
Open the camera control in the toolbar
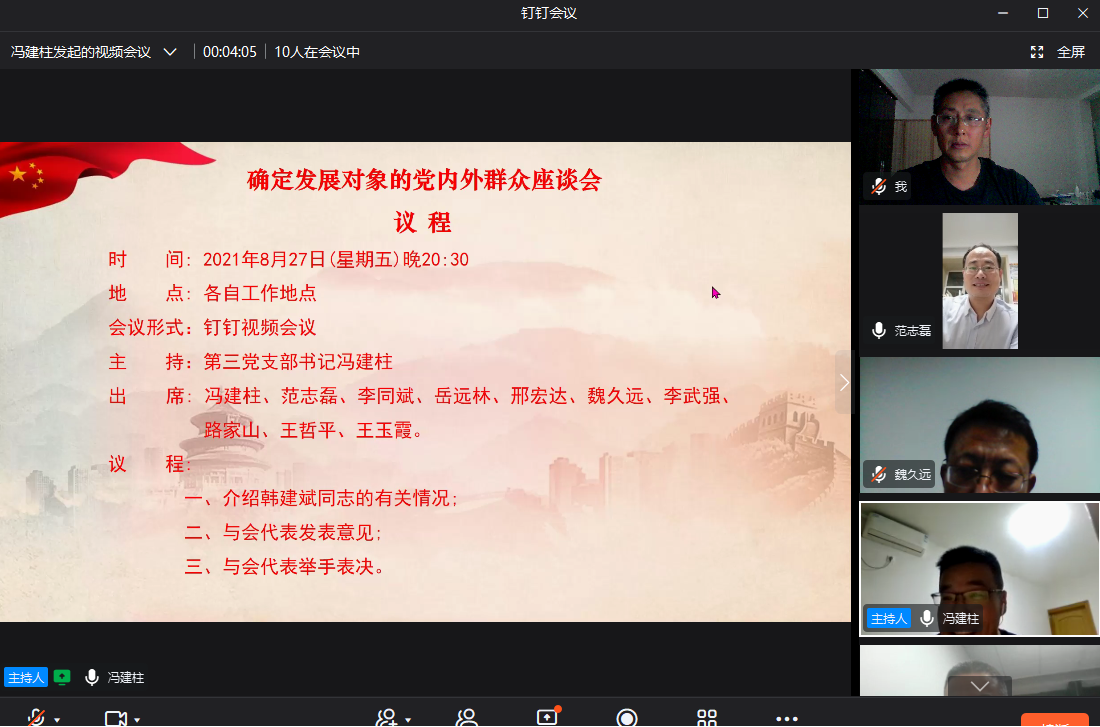tap(113, 716)
